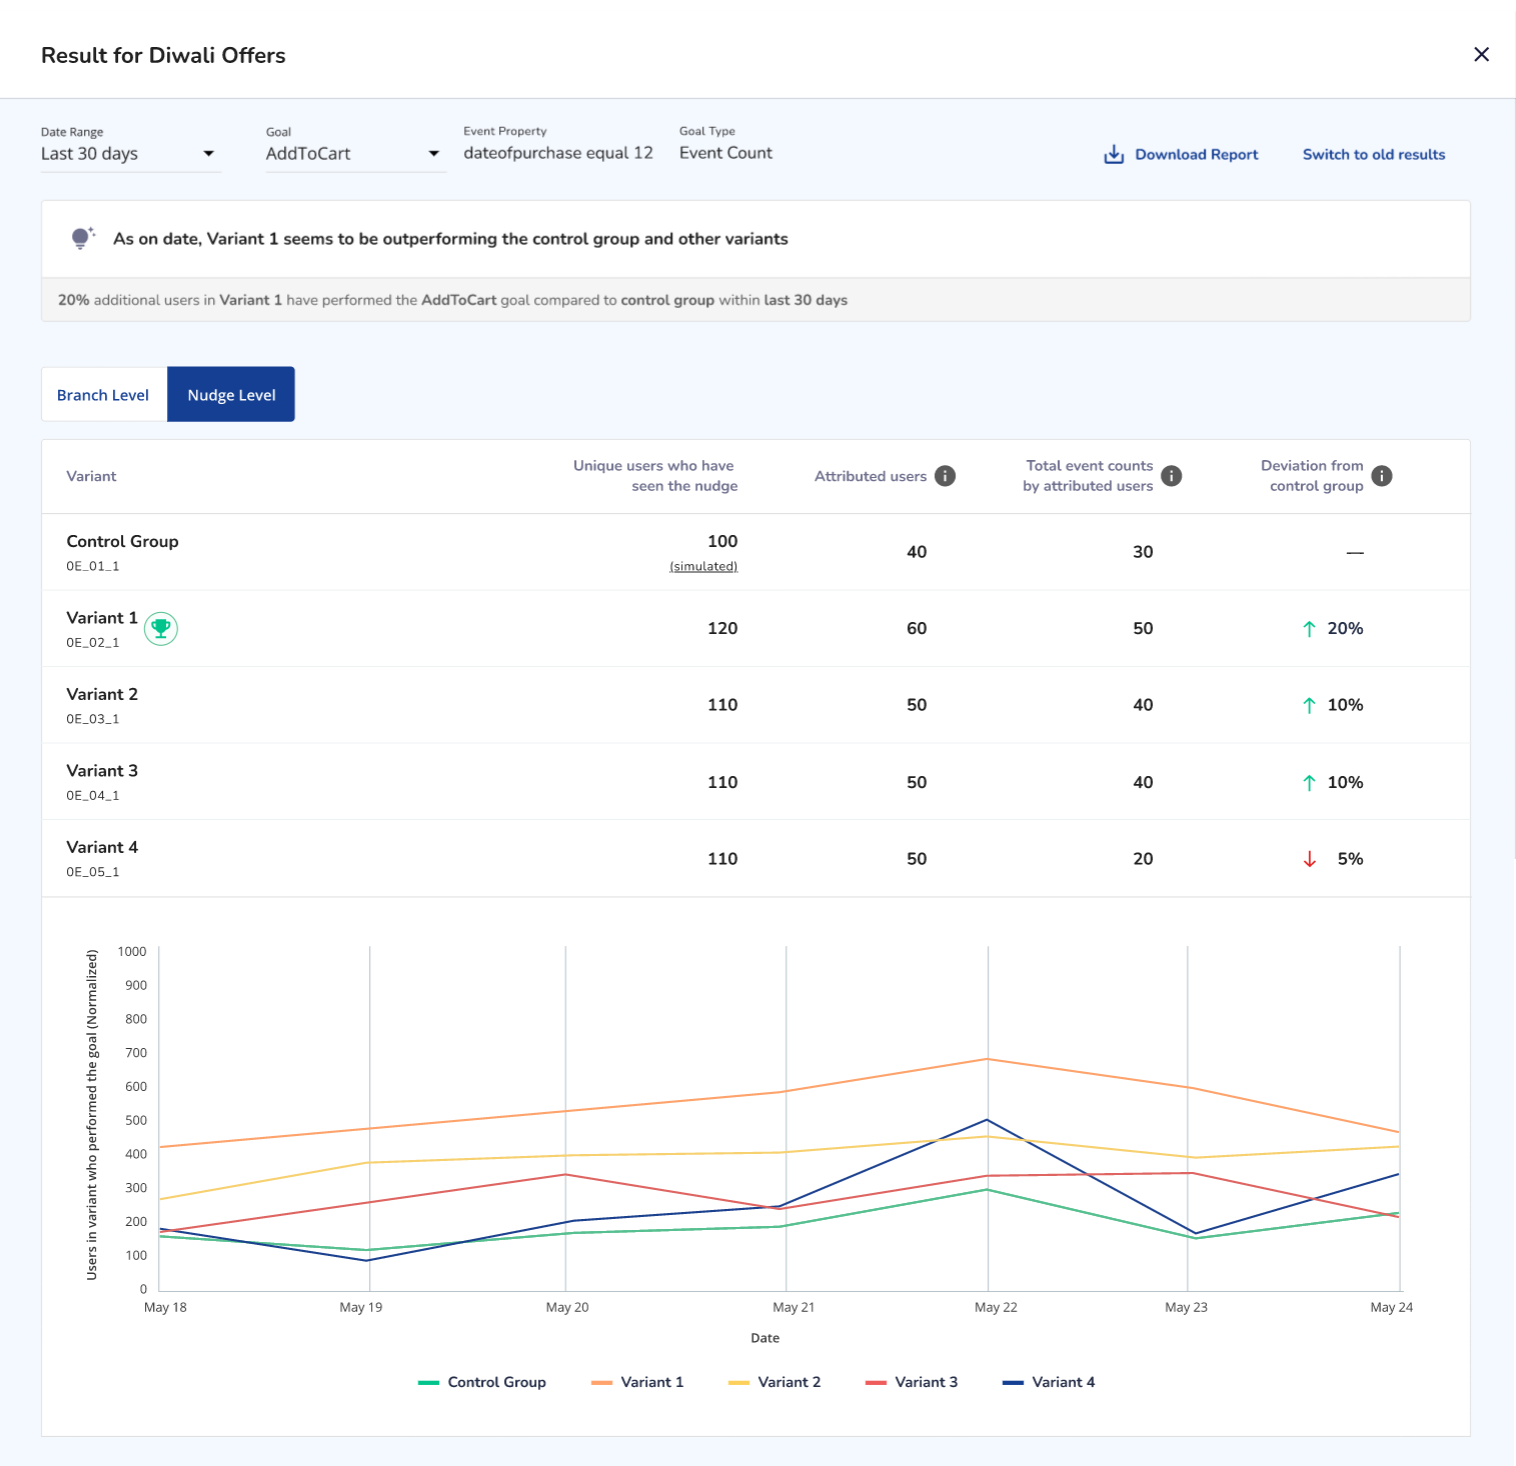Click the May 18 date label on chart
The width and height of the screenshot is (1516, 1466).
point(165,1307)
